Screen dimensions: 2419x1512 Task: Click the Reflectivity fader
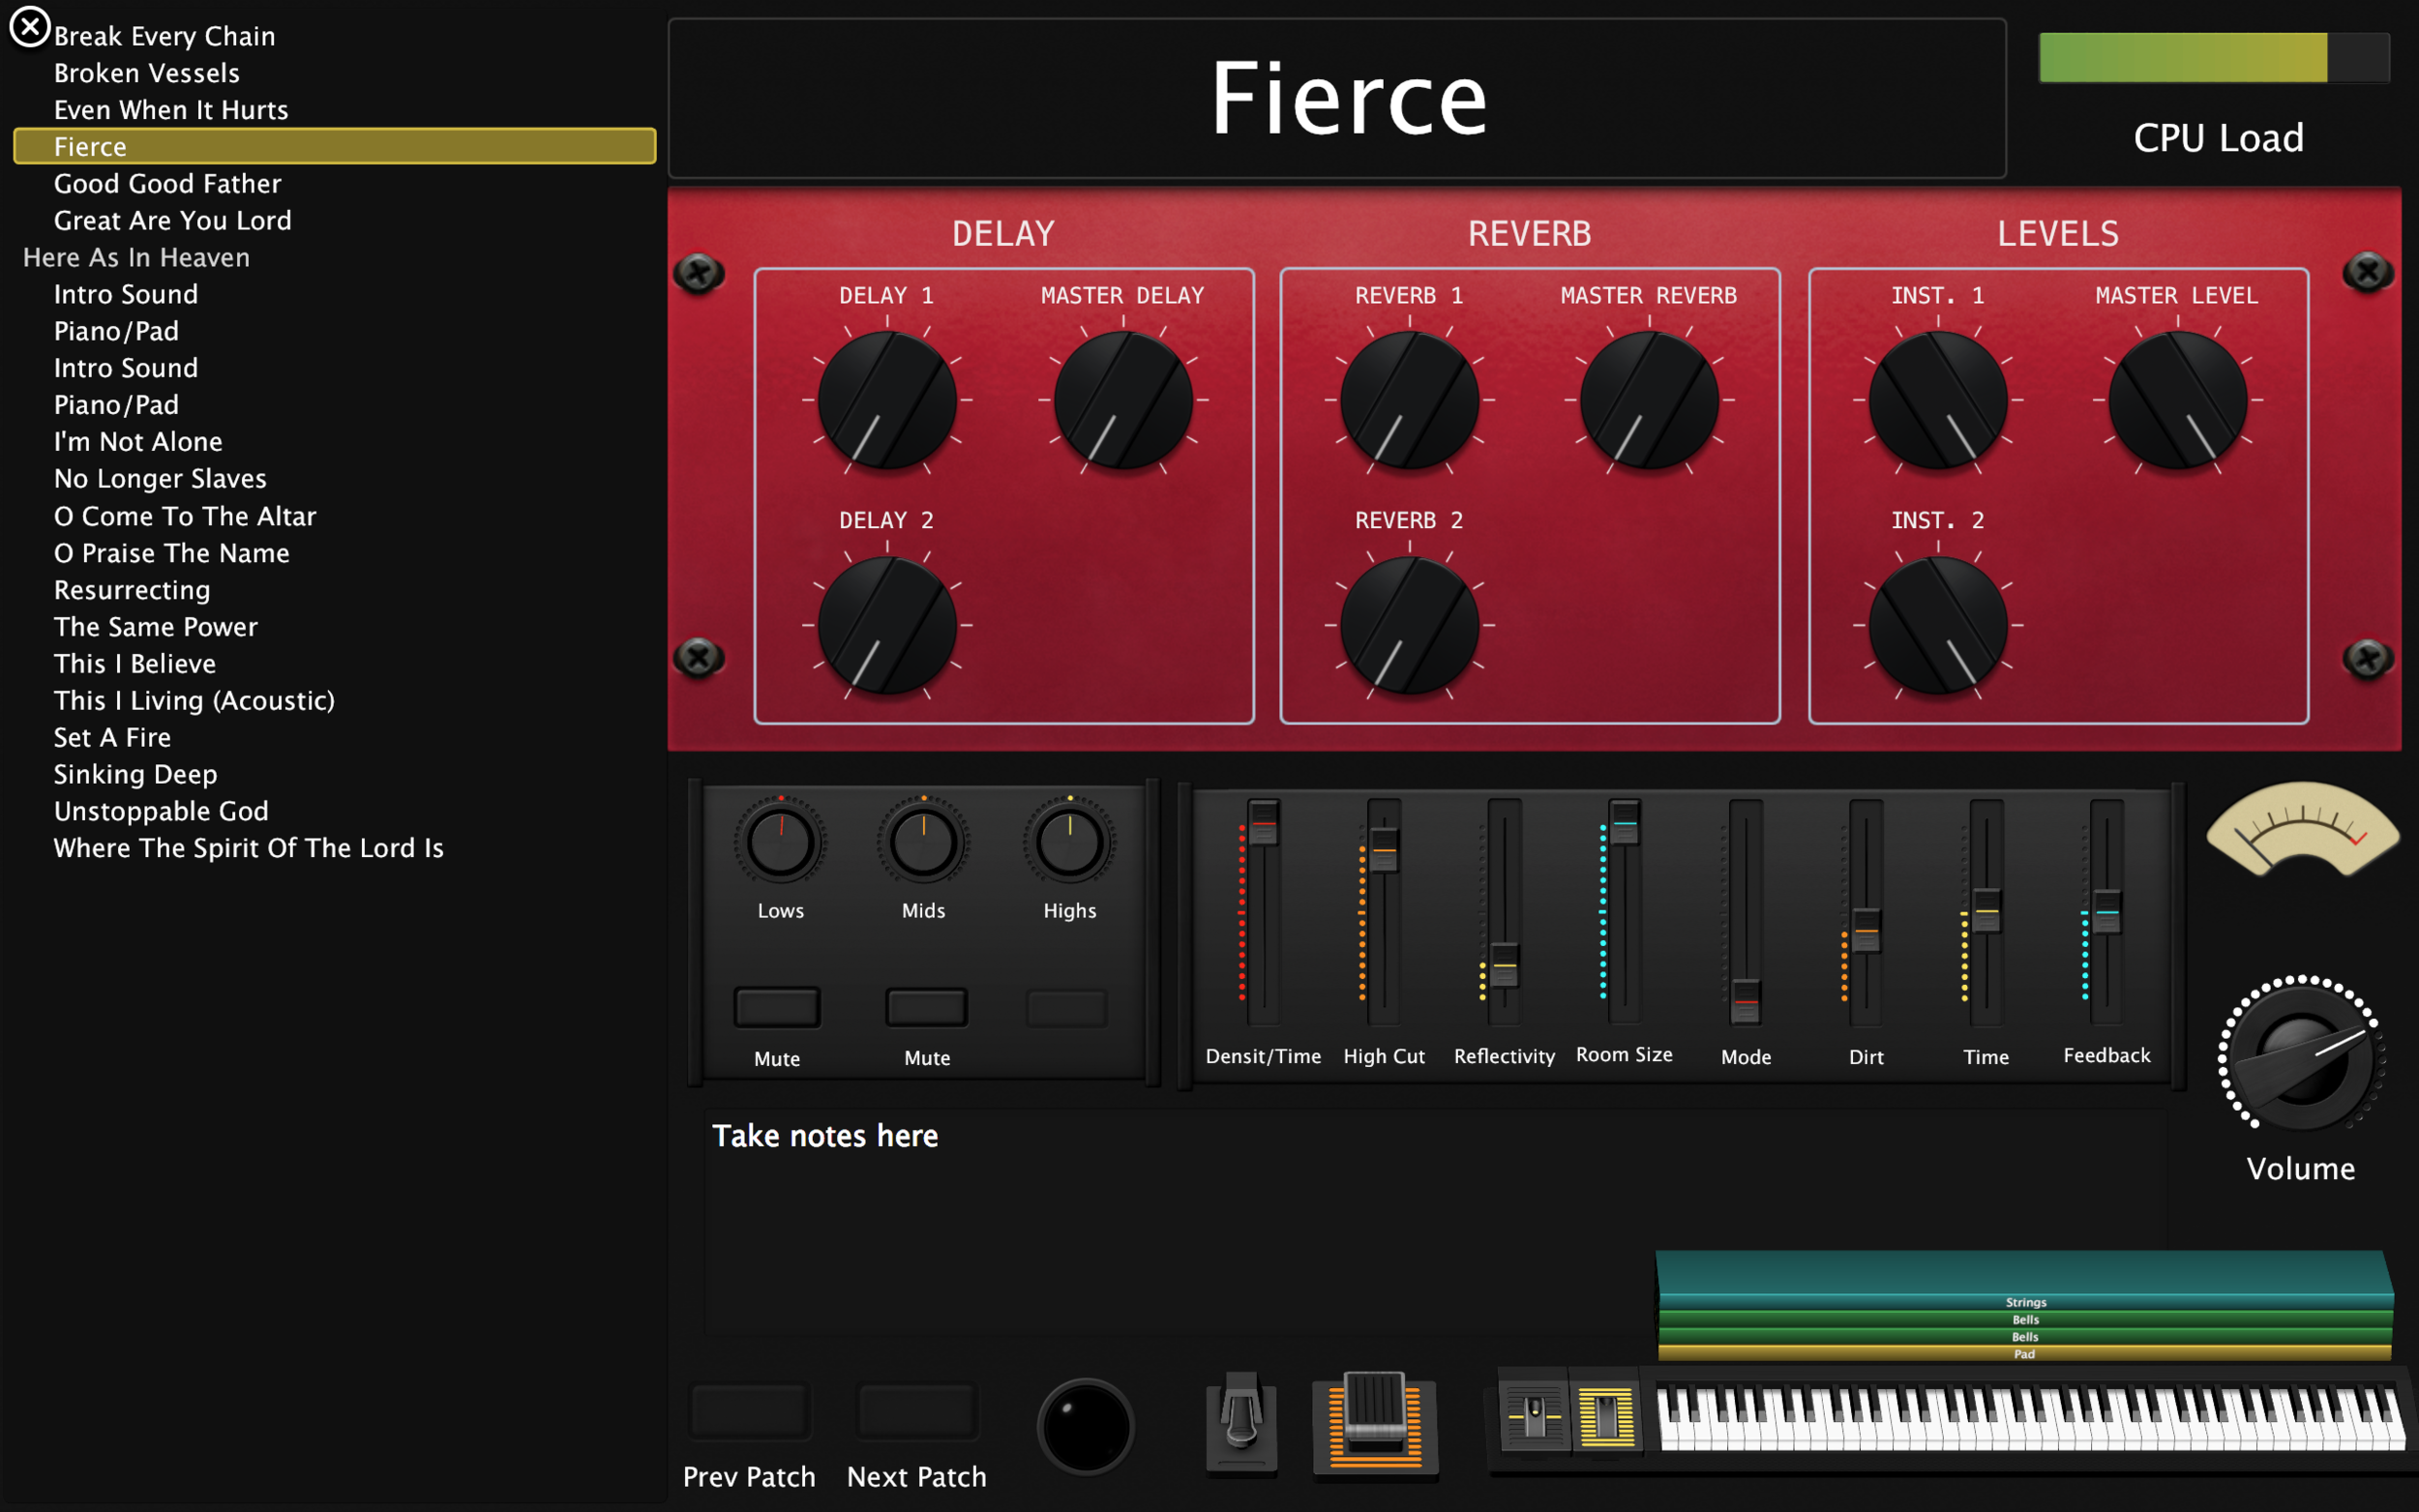click(x=1504, y=965)
